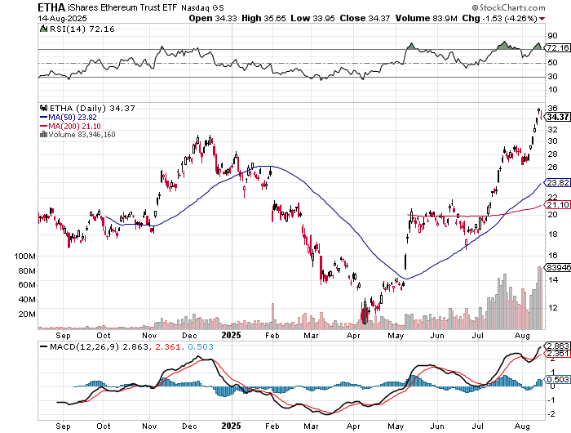Click the black MACD line legend marker
Screen dimensions: 571x433
tap(44, 347)
